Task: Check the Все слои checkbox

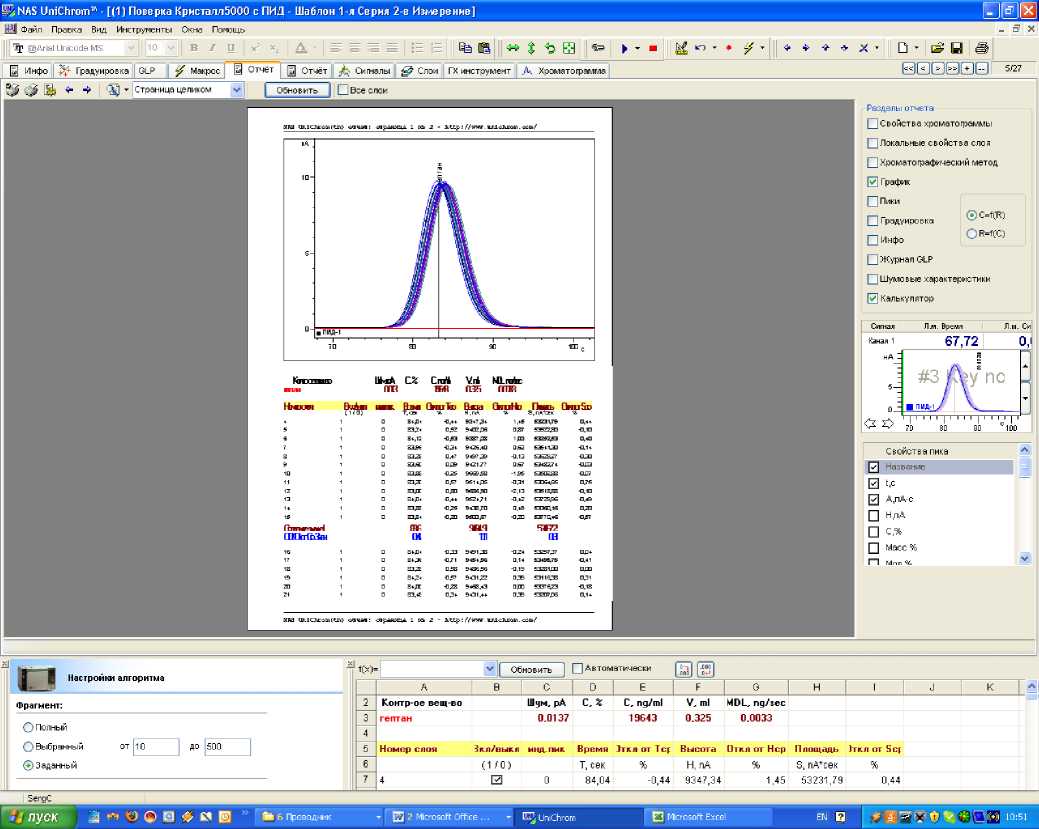Action: tap(343, 89)
